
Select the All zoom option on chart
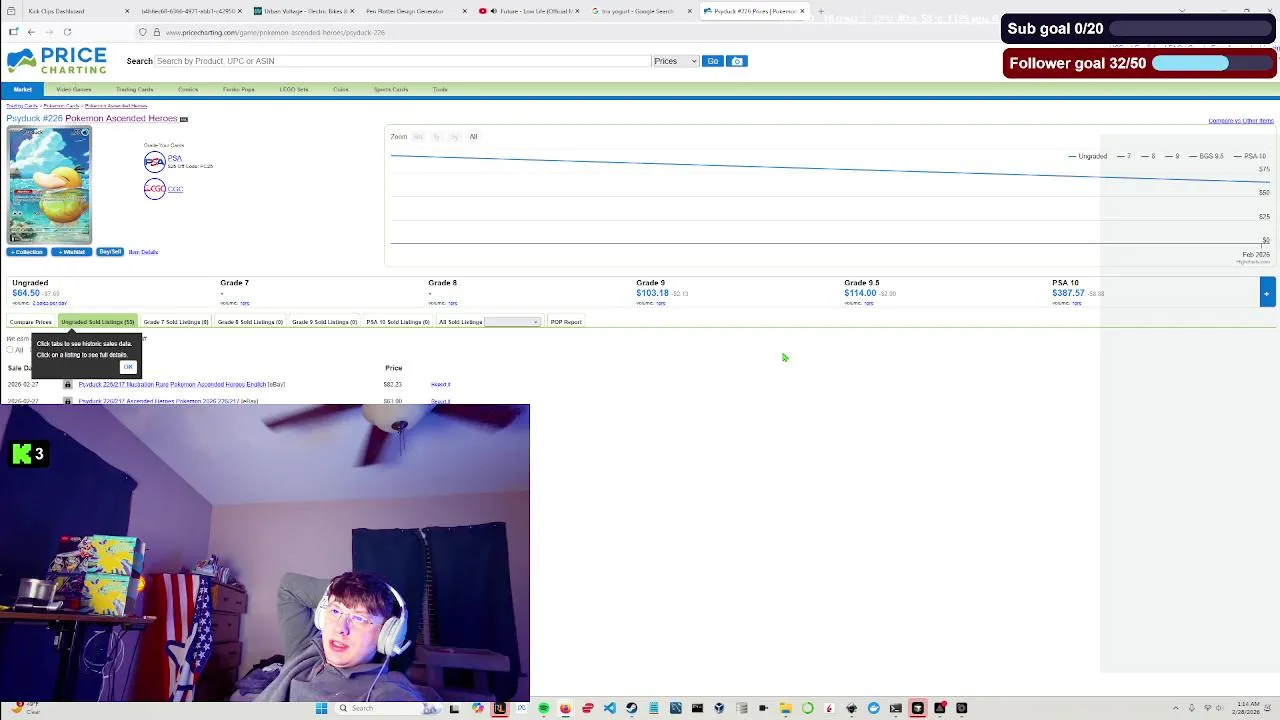click(474, 136)
